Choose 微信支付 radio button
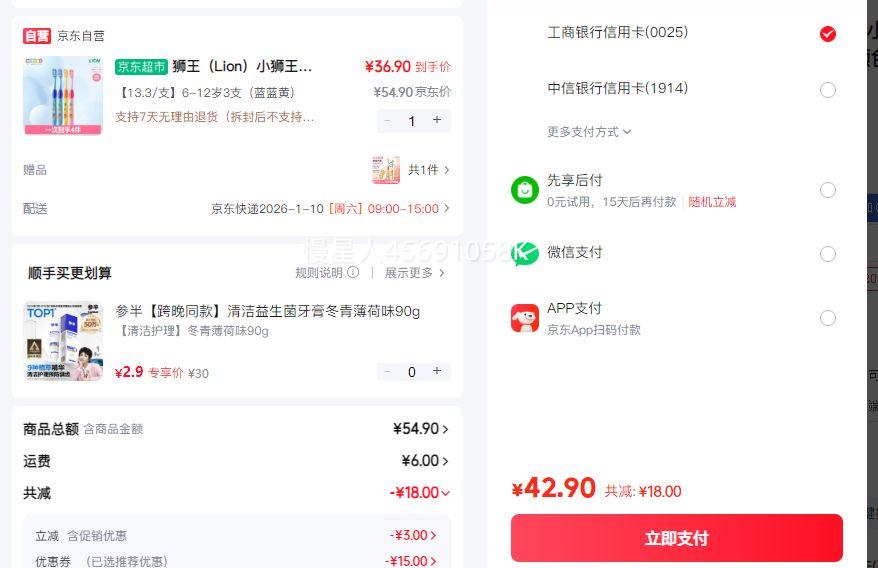878x568 pixels. 828,254
